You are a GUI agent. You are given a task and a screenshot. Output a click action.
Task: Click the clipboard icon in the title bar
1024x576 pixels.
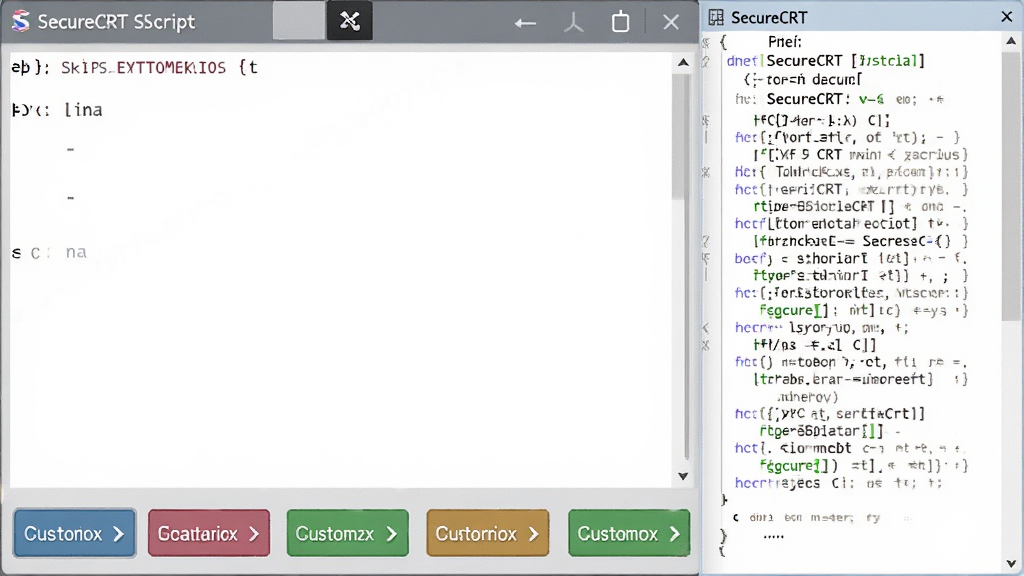[x=620, y=22]
